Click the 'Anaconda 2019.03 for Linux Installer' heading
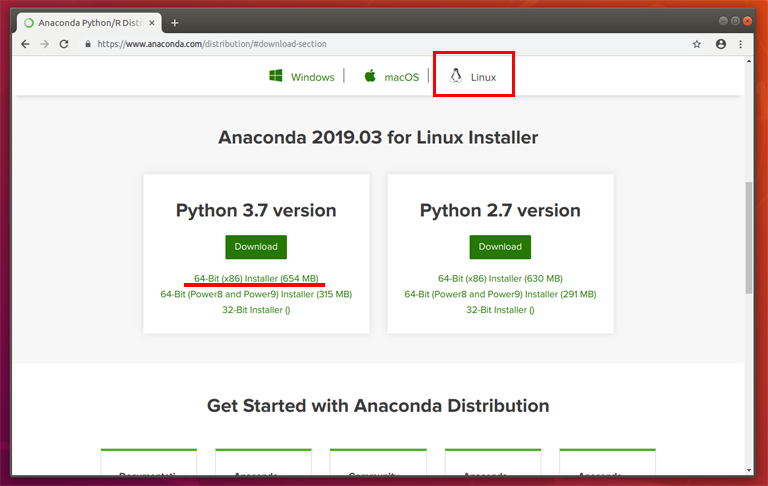This screenshot has width=768, height=486. coord(378,138)
